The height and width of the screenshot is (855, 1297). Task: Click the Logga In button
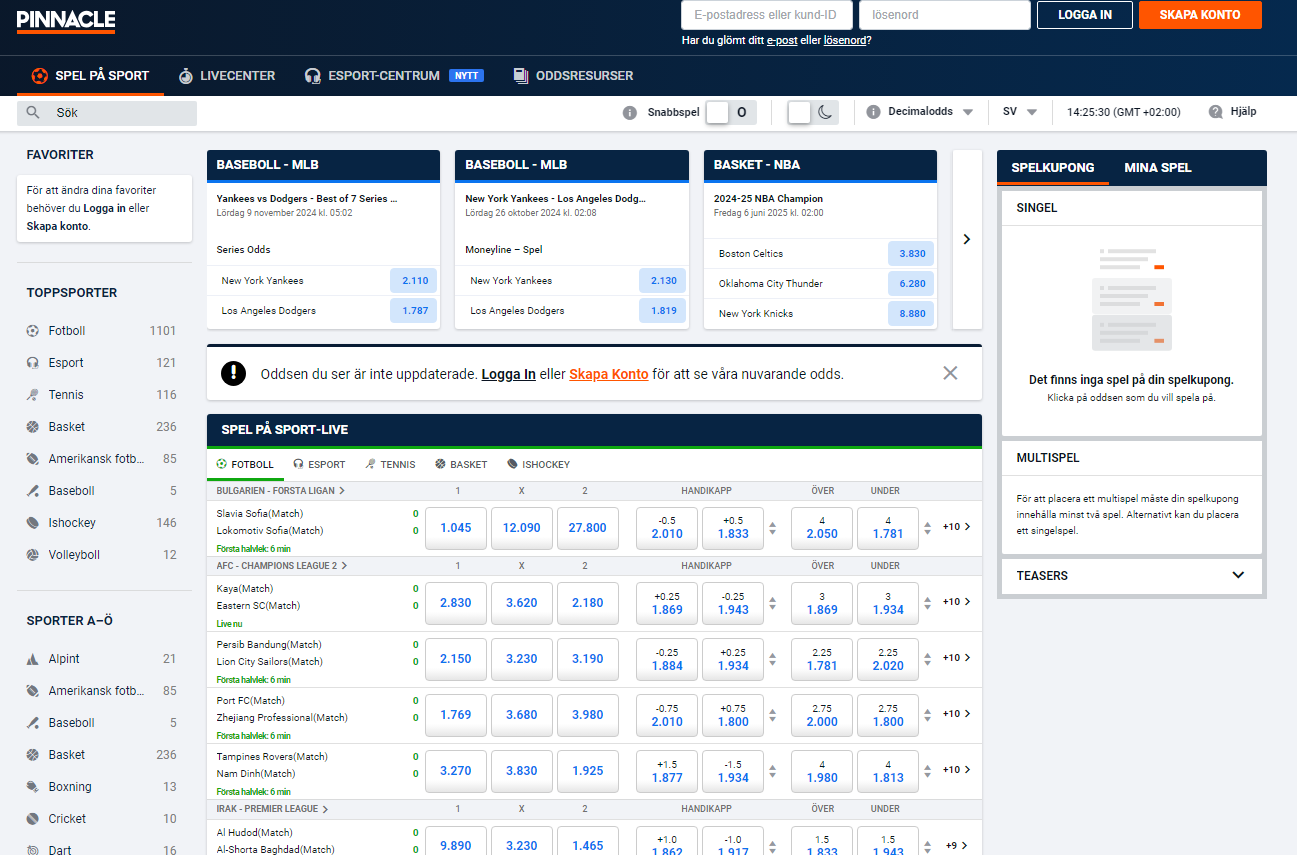click(1084, 15)
